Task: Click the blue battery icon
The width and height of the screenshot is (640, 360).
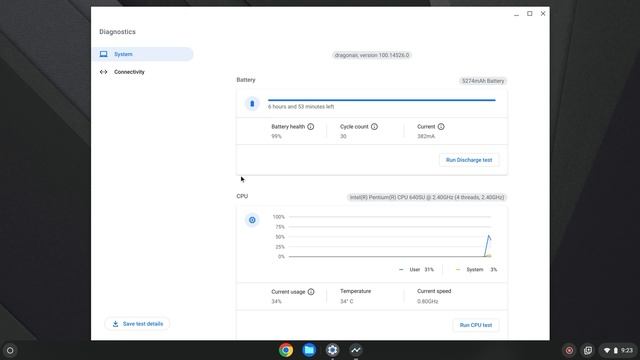Action: tap(252, 104)
